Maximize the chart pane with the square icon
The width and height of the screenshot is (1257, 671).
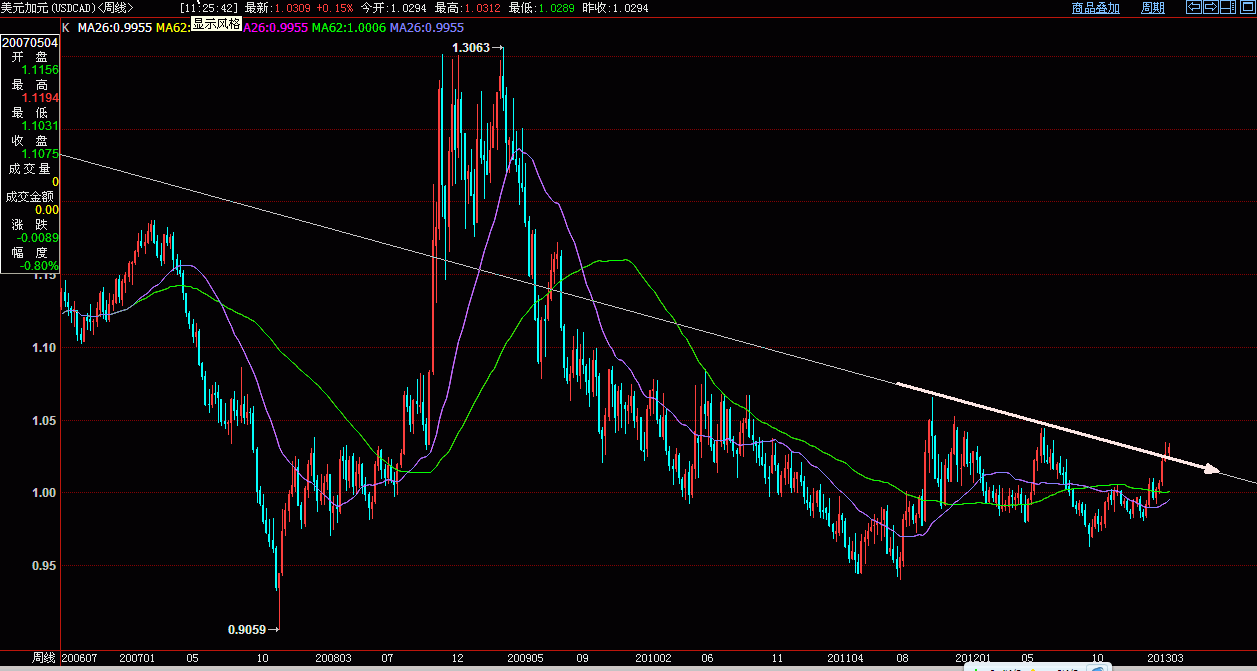click(x=1248, y=7)
